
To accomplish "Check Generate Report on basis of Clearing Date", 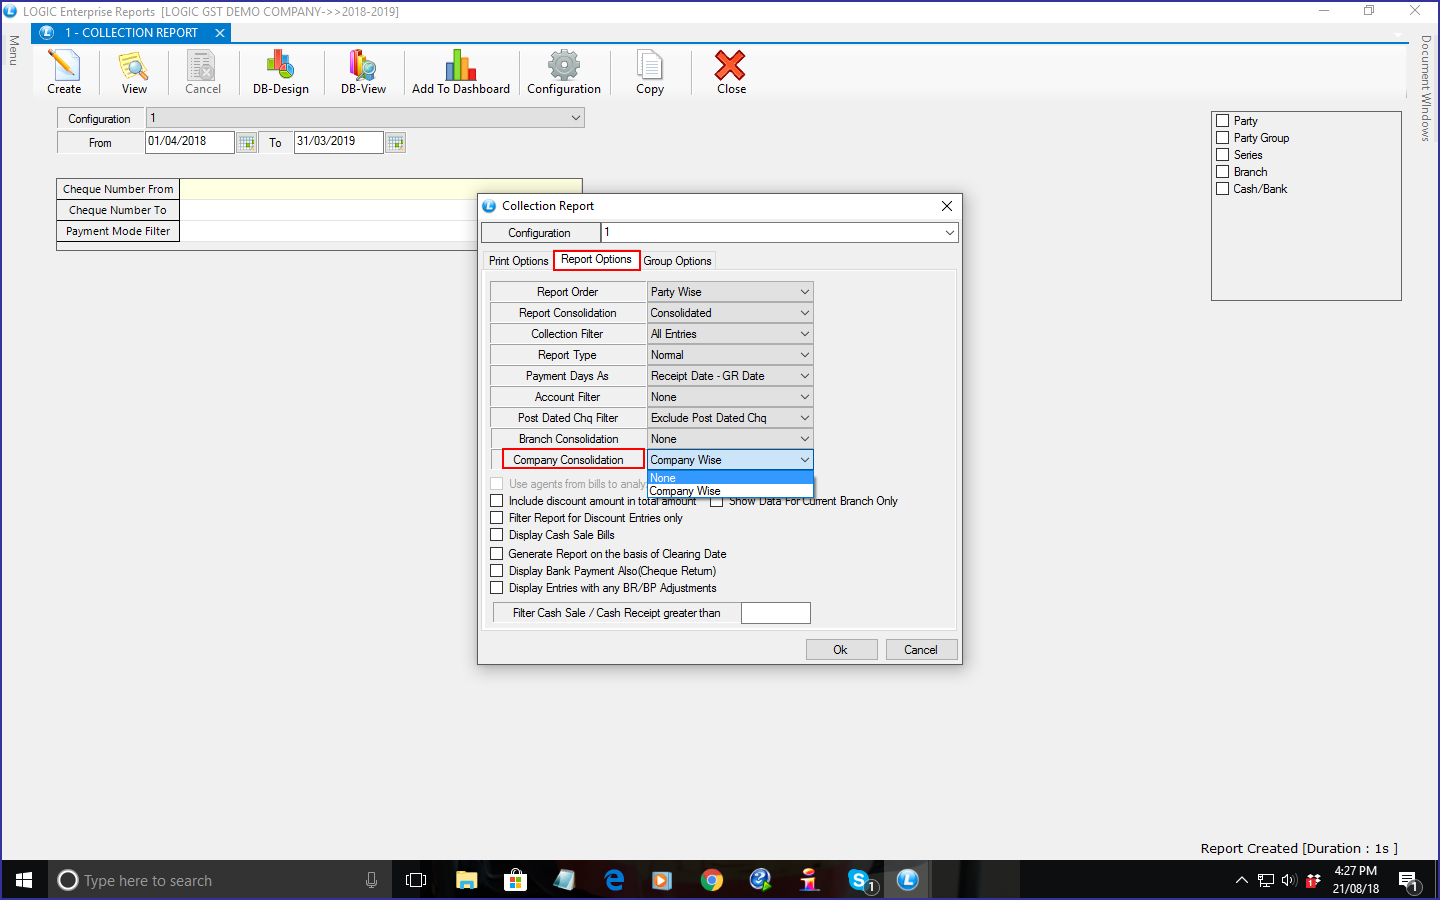I will [x=497, y=554].
